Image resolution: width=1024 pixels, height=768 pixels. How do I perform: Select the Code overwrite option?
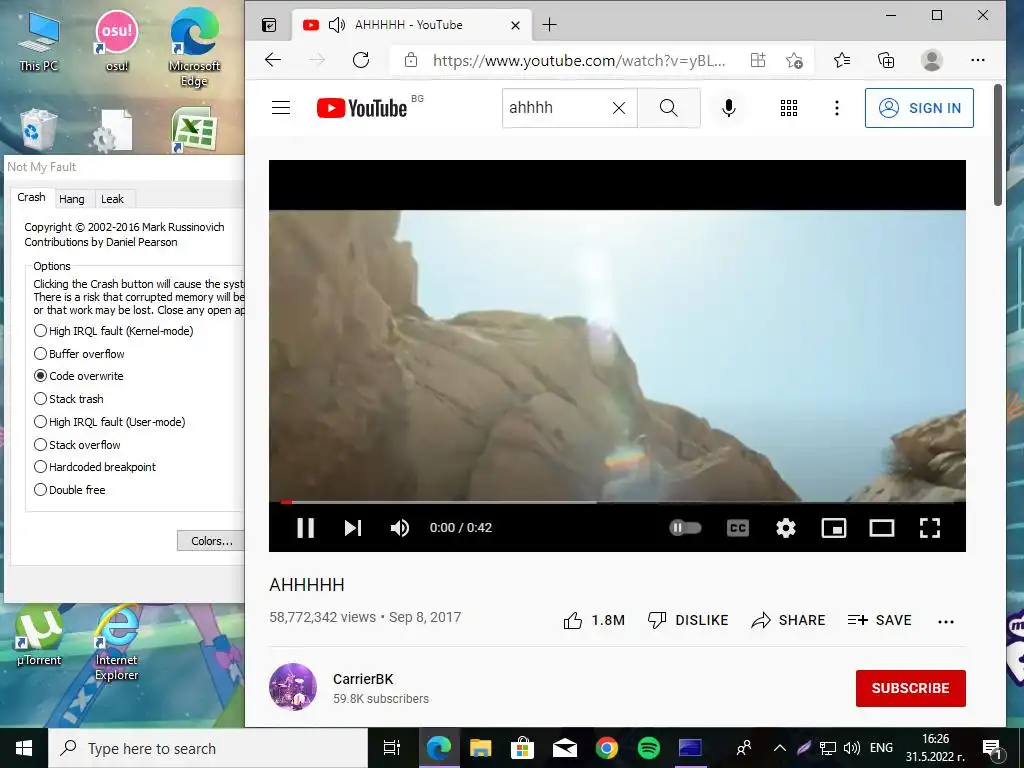pyautogui.click(x=78, y=376)
